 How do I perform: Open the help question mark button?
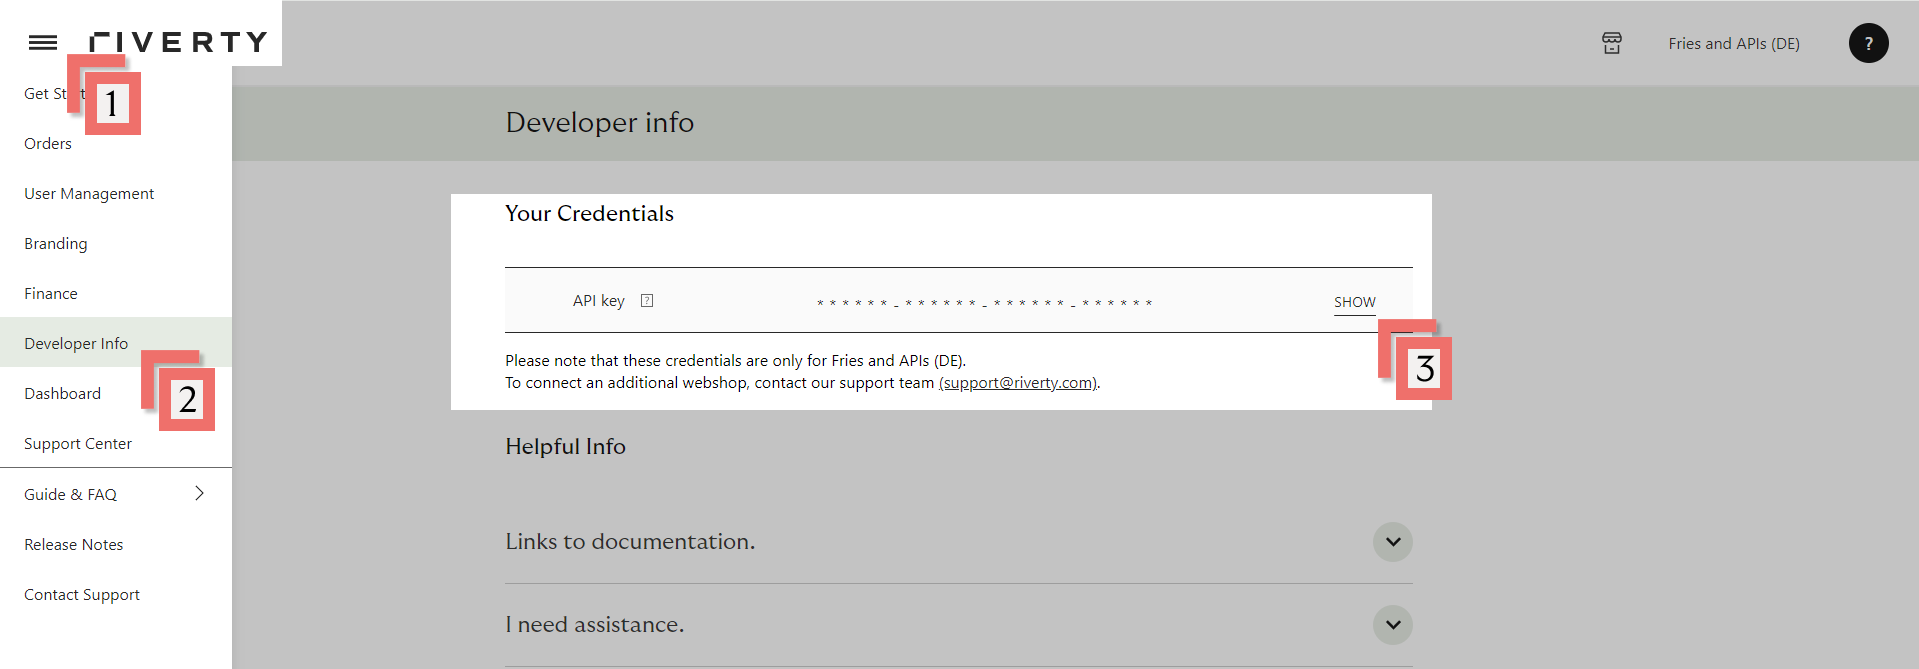click(x=1868, y=43)
